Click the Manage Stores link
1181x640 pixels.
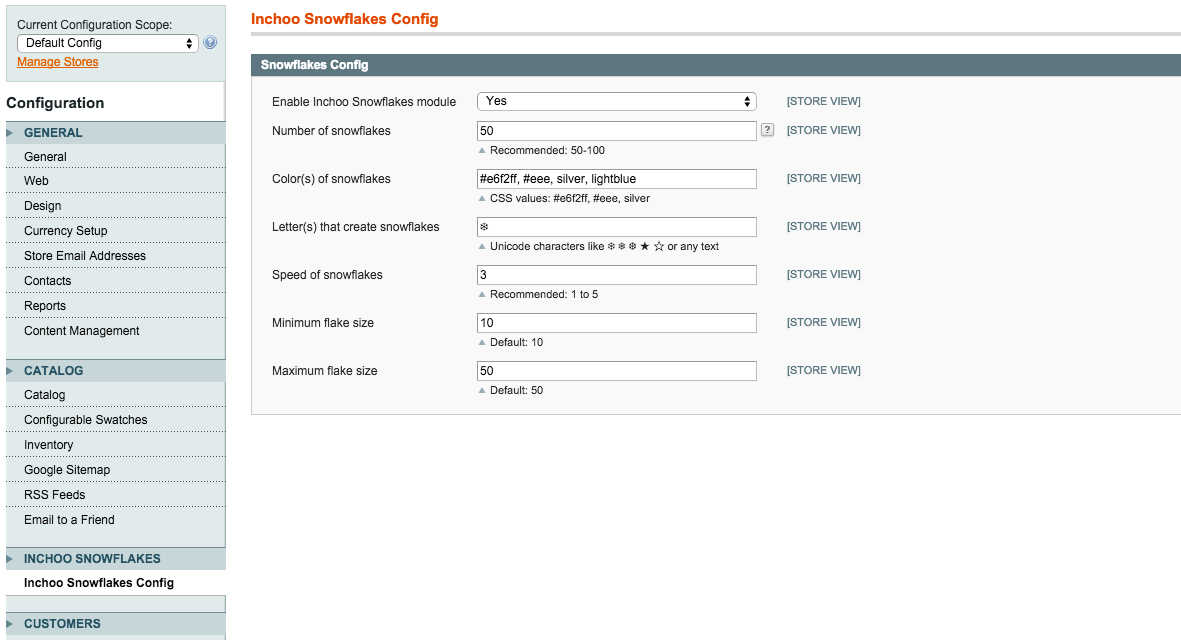click(58, 62)
